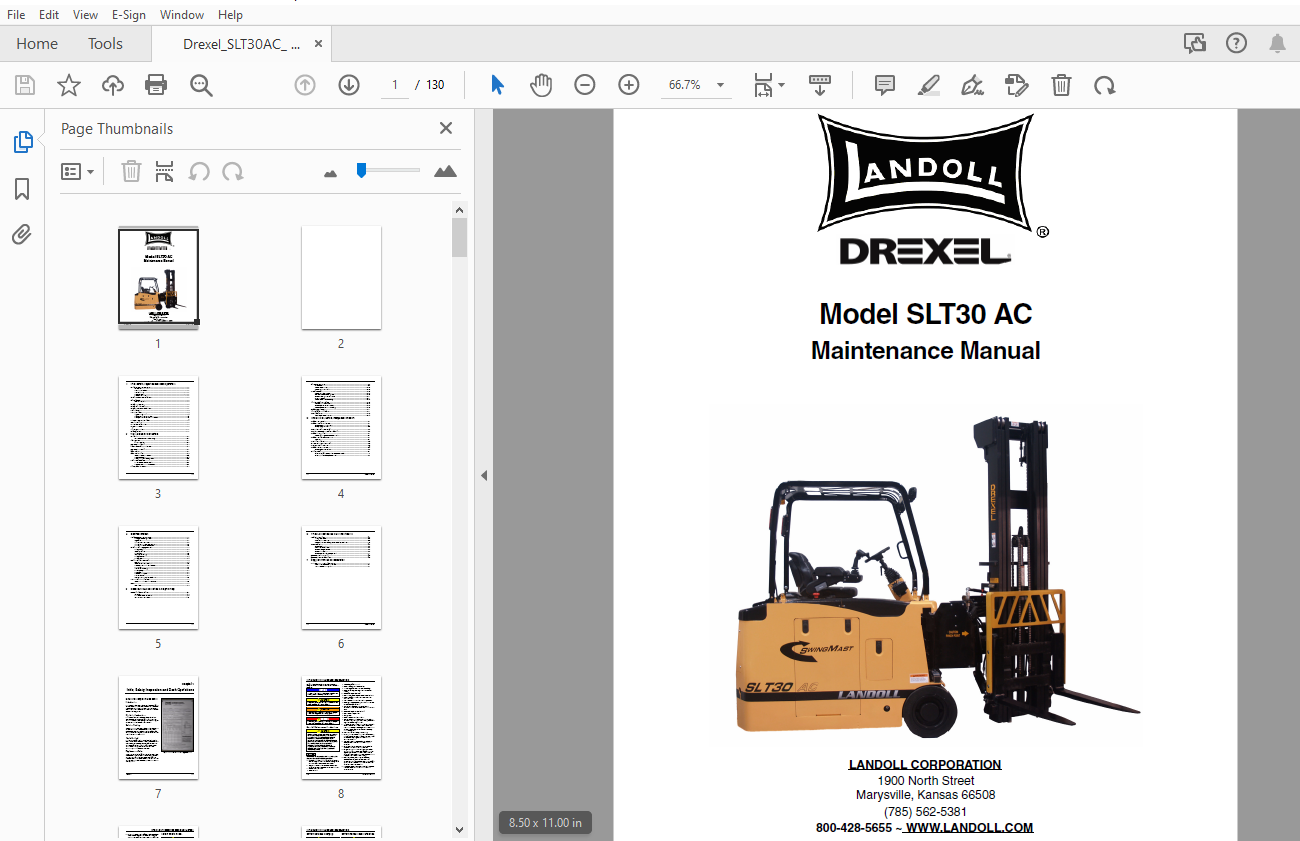
Task: Open the Edit menu
Action: point(49,15)
